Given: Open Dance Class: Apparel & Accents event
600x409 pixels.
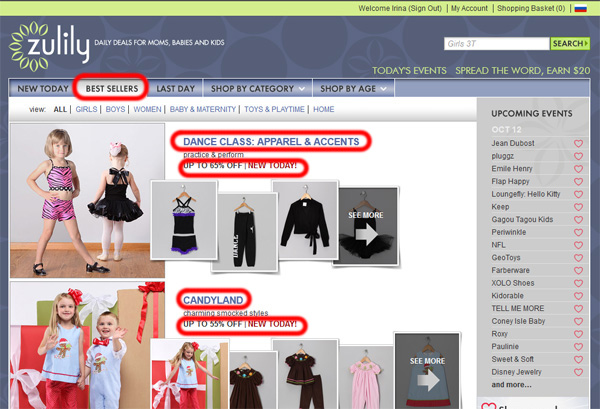Looking at the screenshot, I should pyautogui.click(x=271, y=142).
